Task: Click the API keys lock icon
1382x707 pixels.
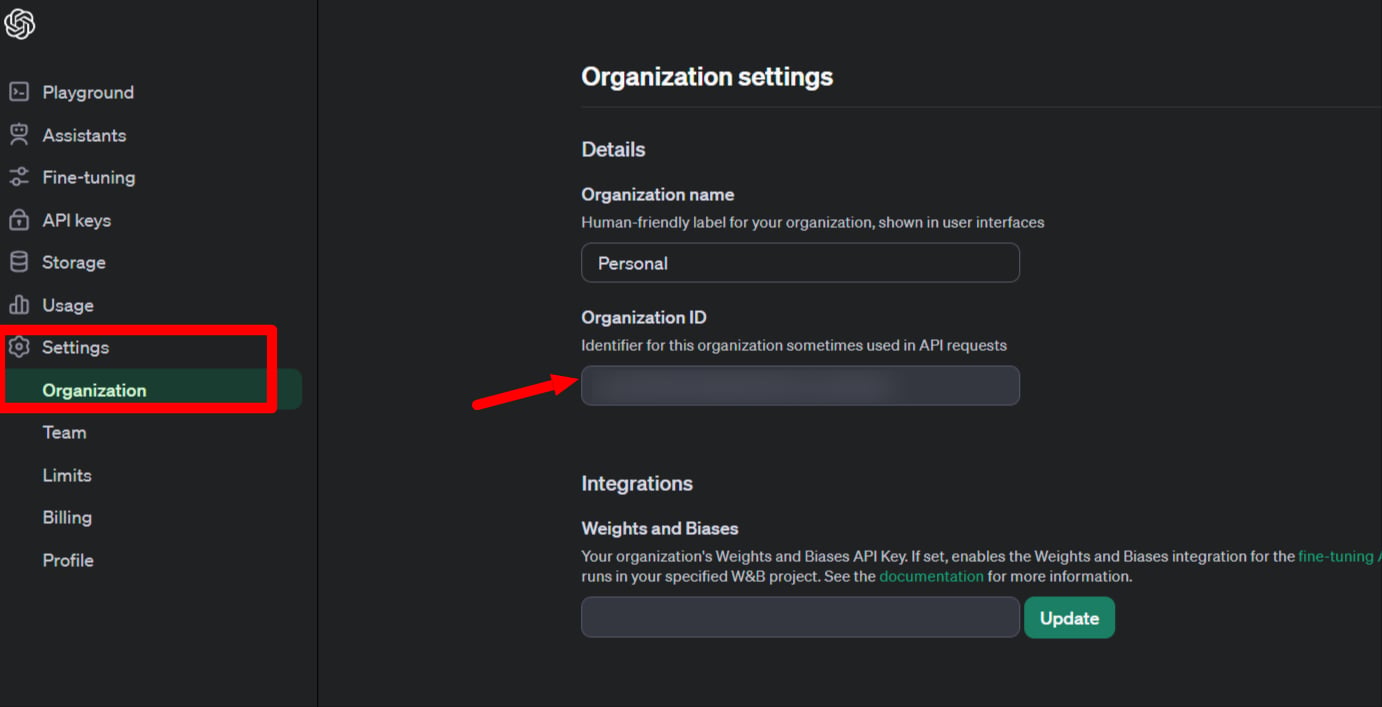Action: 19,220
